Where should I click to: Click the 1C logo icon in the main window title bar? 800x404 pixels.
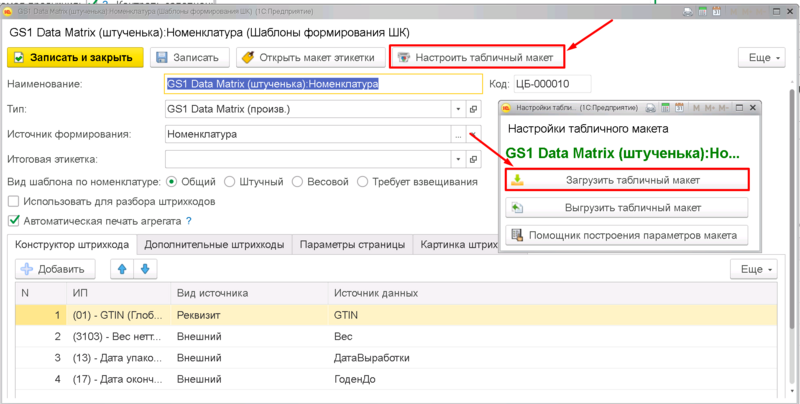8,11
